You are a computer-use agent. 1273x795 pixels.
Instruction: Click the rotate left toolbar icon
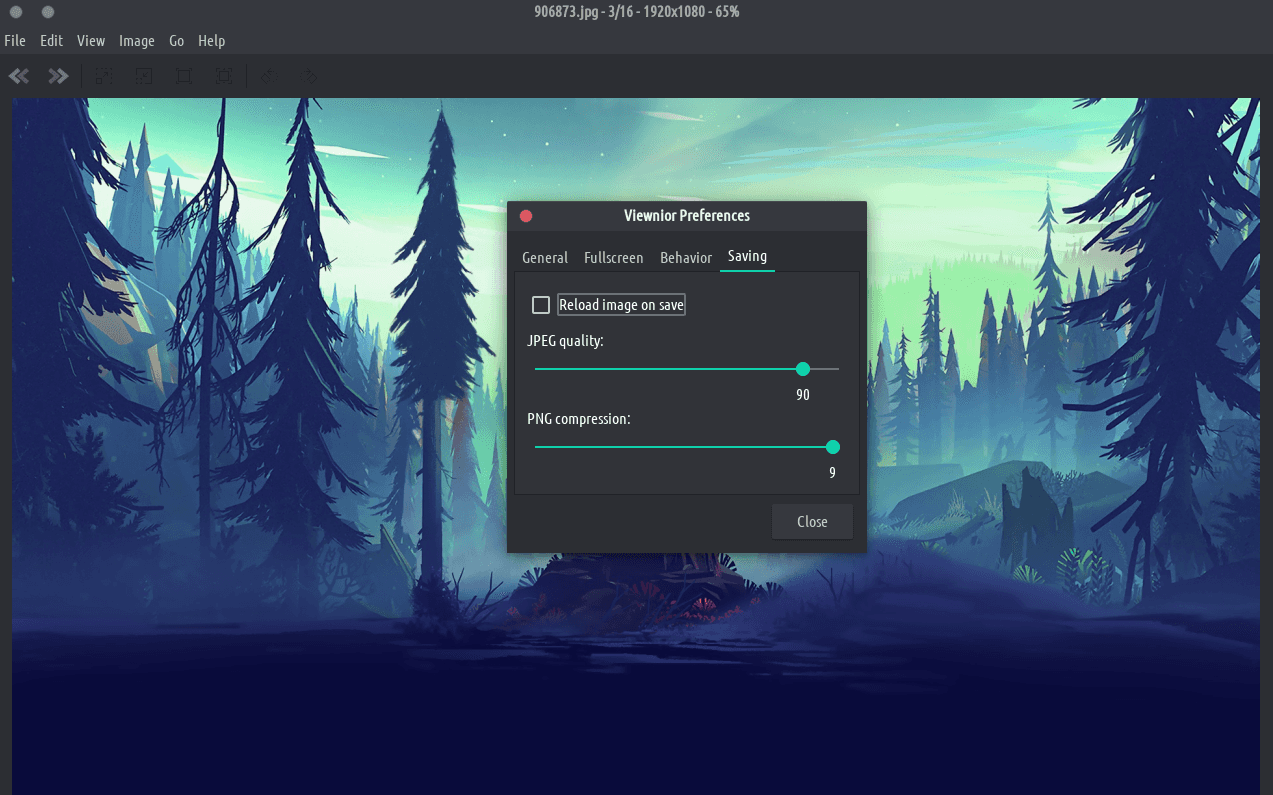click(269, 76)
